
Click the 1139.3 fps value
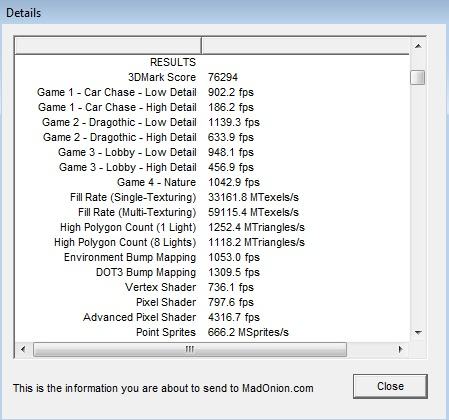(234, 122)
